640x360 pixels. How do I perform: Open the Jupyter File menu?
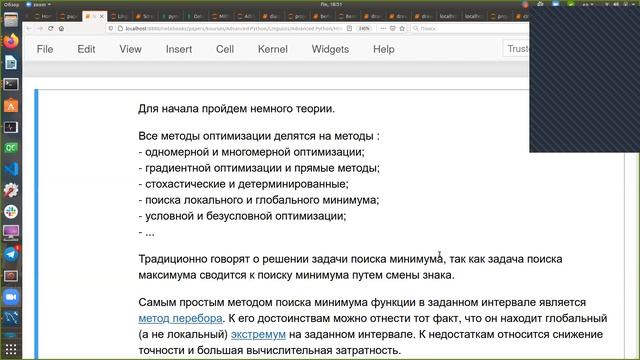point(45,49)
